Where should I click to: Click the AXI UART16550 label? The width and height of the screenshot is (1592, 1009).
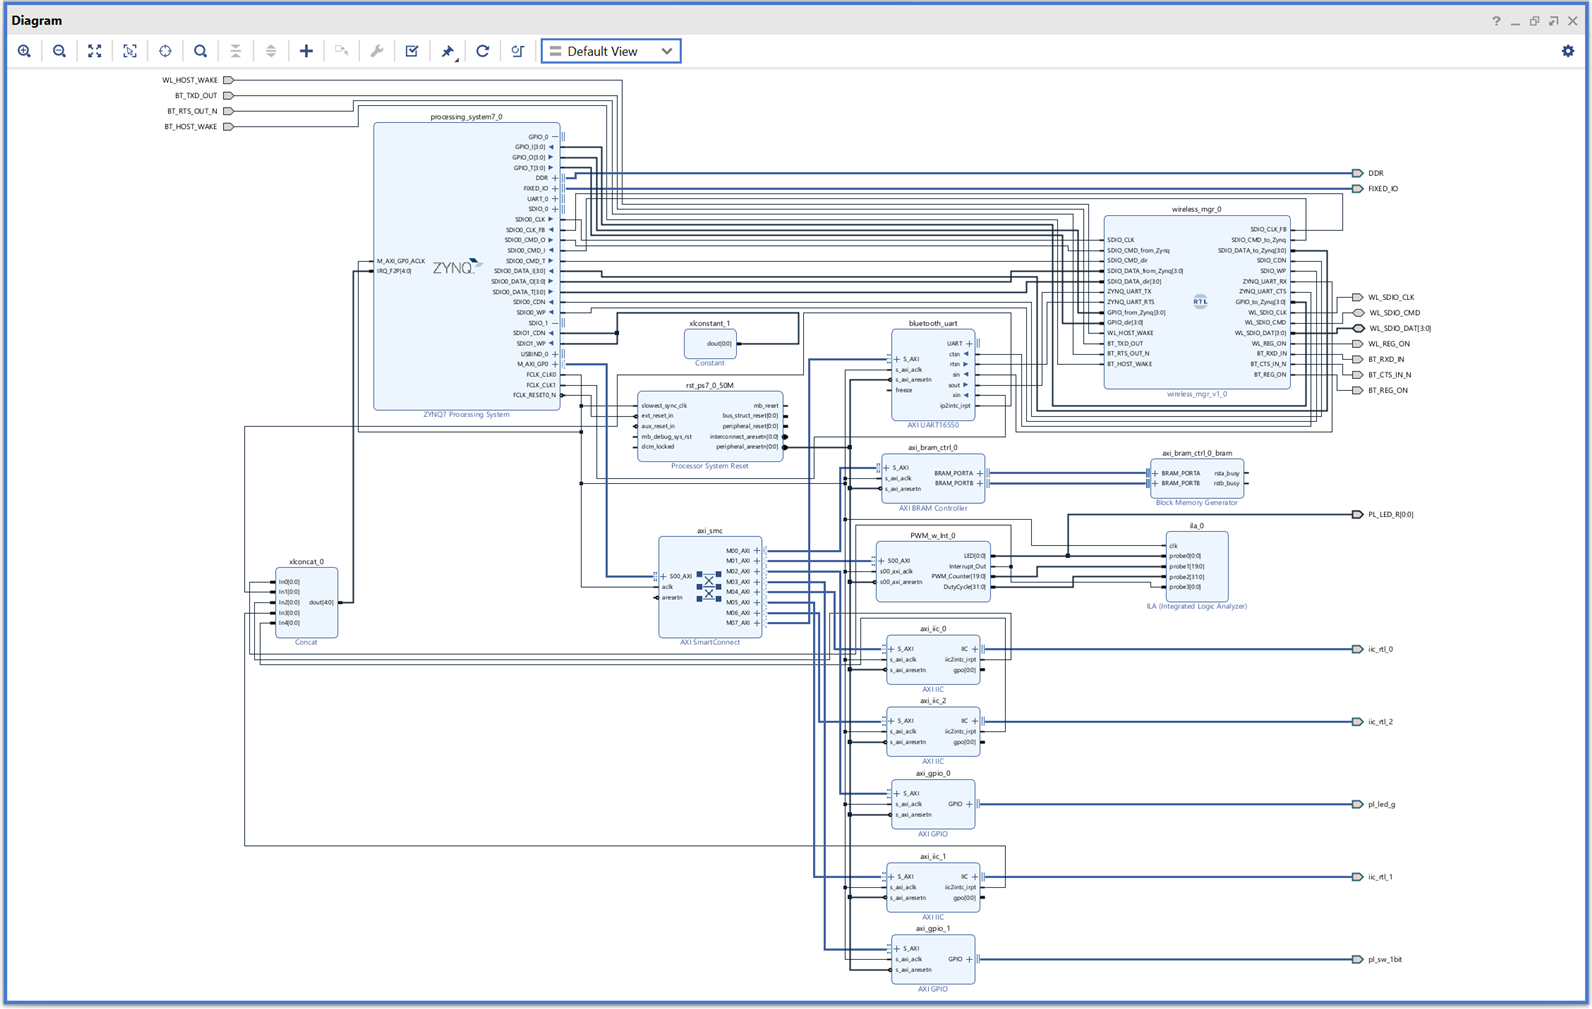tap(933, 425)
